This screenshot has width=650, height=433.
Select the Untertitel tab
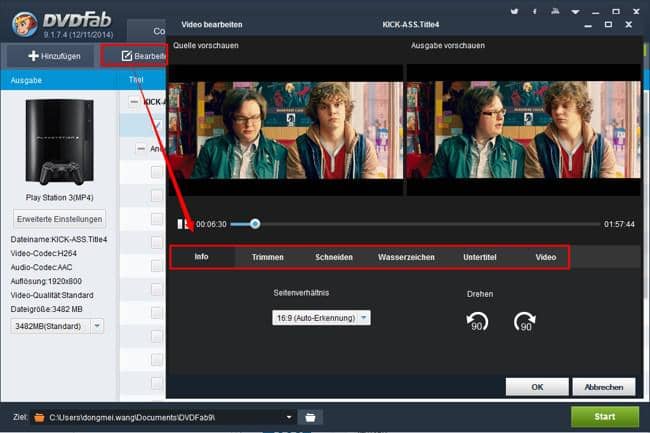click(x=480, y=257)
